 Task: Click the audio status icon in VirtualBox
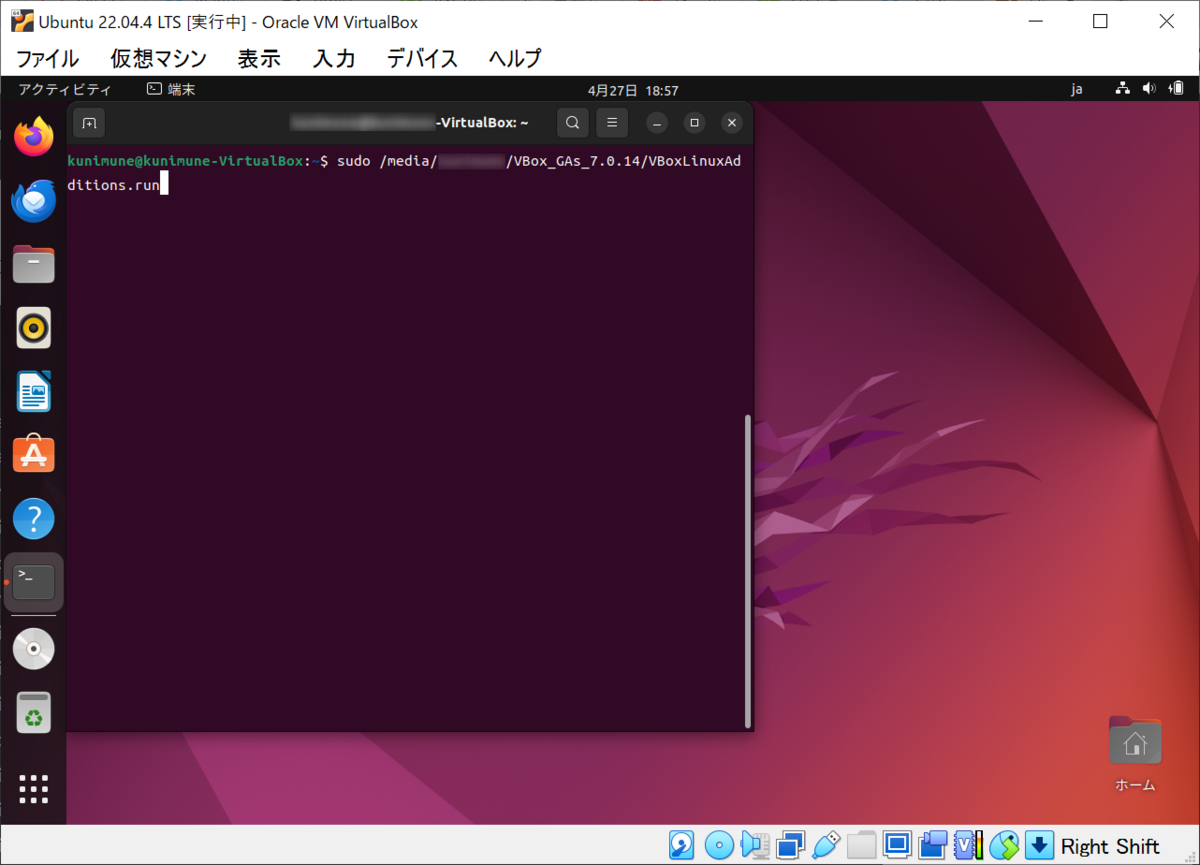[755, 845]
